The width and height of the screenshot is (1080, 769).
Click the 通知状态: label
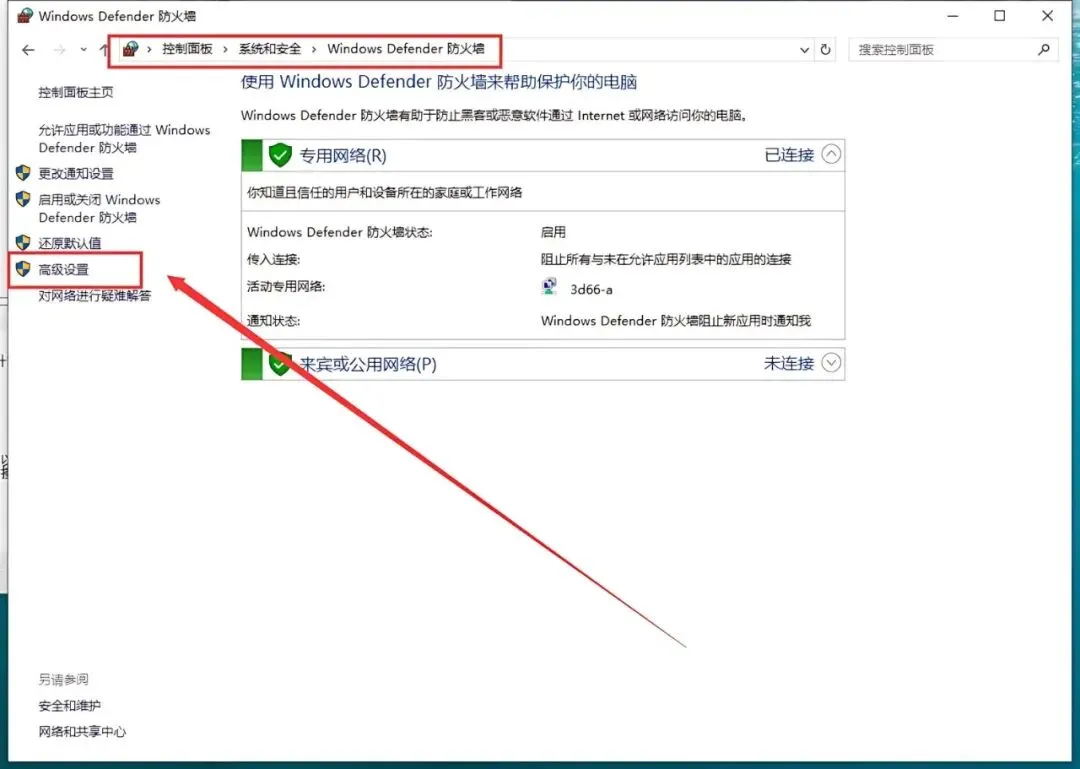pos(273,321)
